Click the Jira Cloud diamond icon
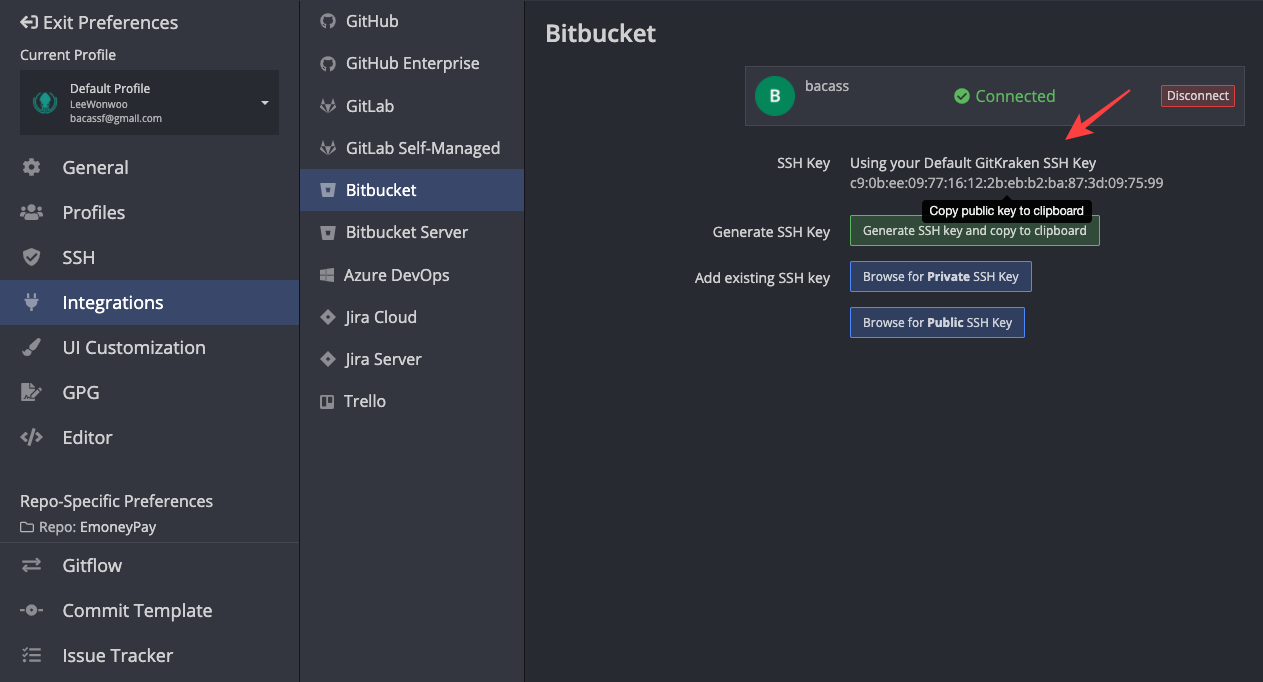This screenshot has width=1263, height=682. (x=327, y=317)
